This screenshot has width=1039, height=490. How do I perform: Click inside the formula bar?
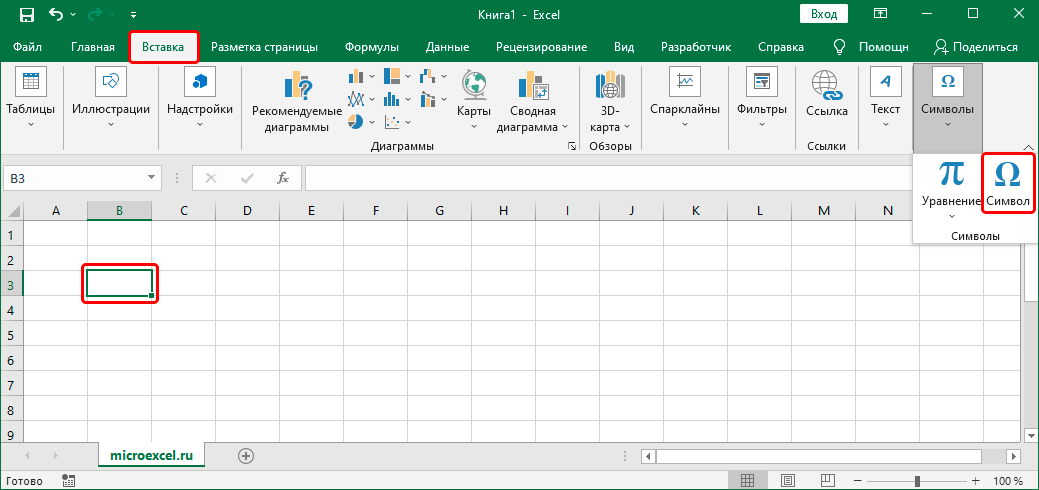pyautogui.click(x=600, y=178)
